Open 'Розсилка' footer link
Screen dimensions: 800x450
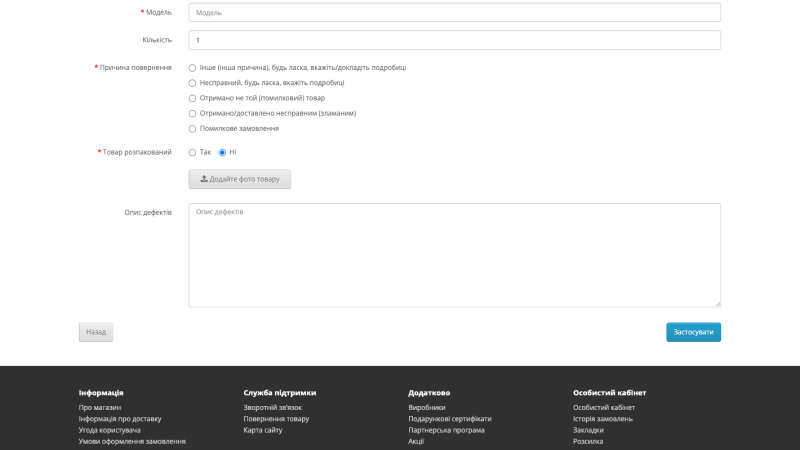click(588, 441)
